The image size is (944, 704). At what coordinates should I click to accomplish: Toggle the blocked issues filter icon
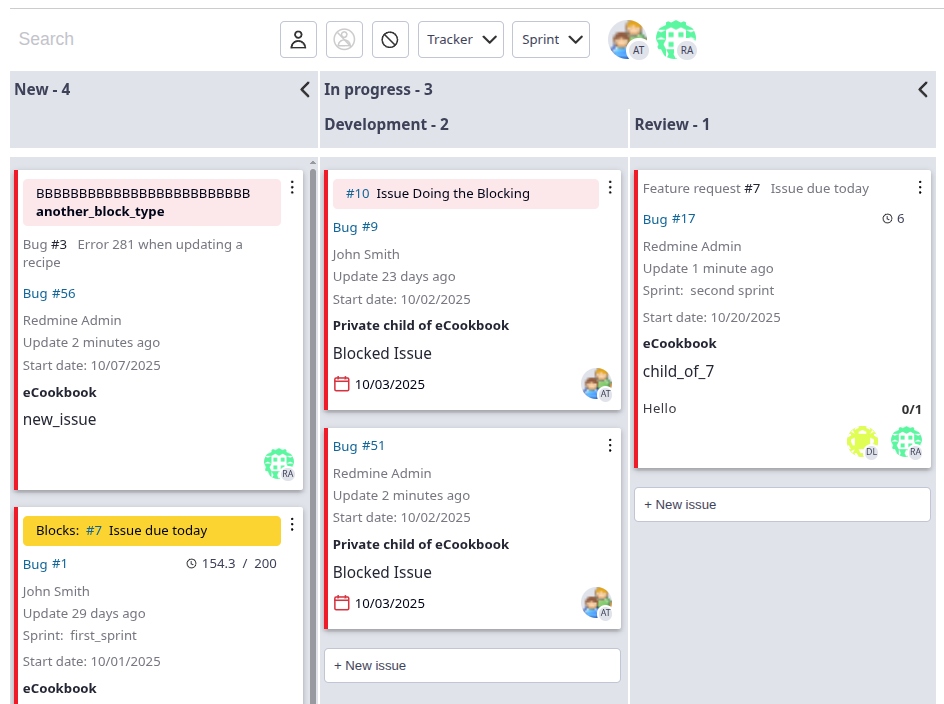(x=390, y=40)
